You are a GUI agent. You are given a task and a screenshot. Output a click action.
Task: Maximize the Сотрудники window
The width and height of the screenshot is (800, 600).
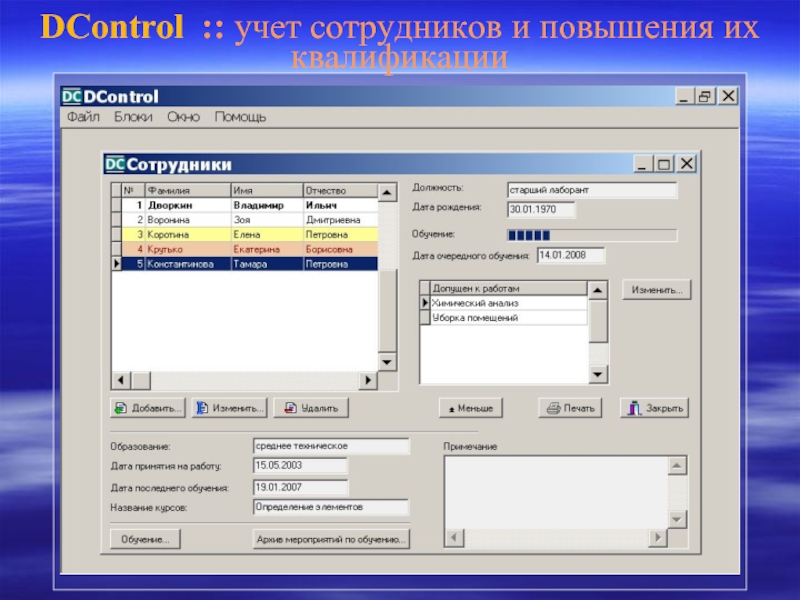click(664, 164)
